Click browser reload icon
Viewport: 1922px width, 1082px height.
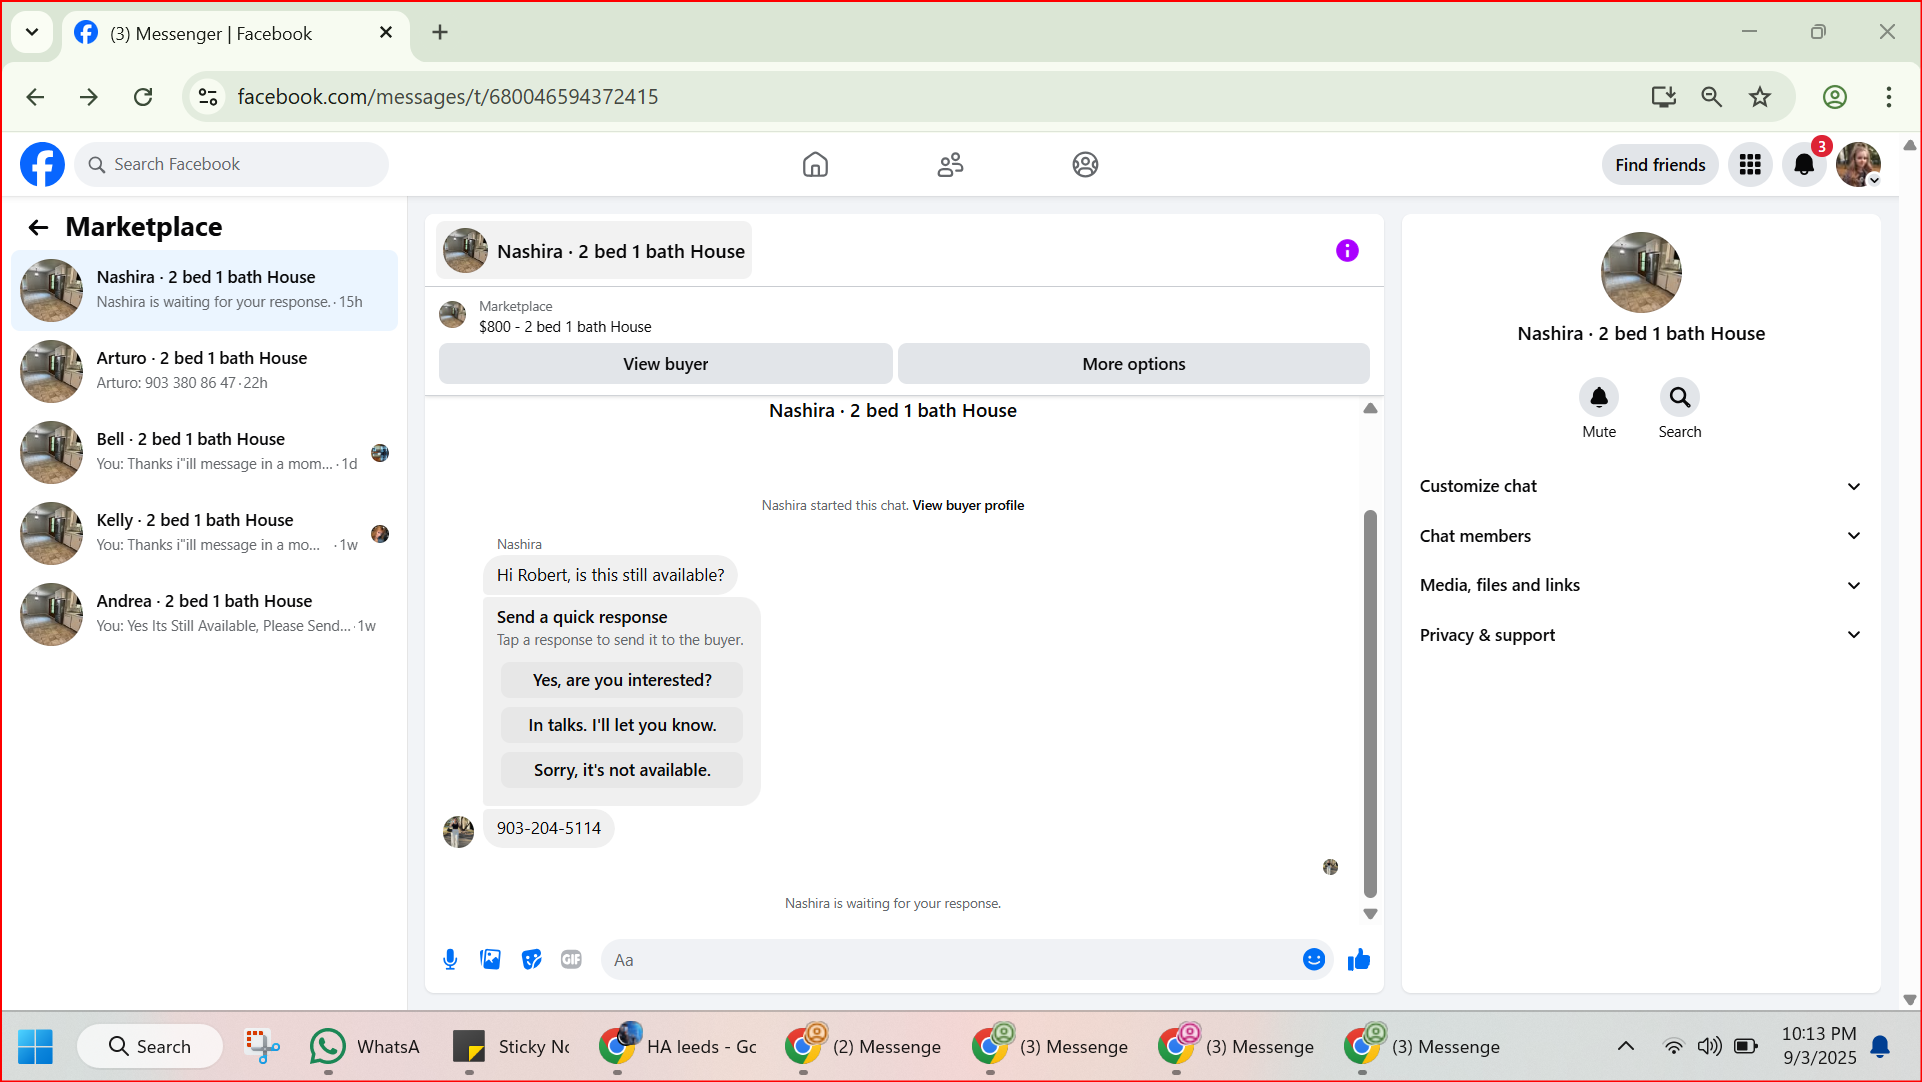tap(143, 97)
